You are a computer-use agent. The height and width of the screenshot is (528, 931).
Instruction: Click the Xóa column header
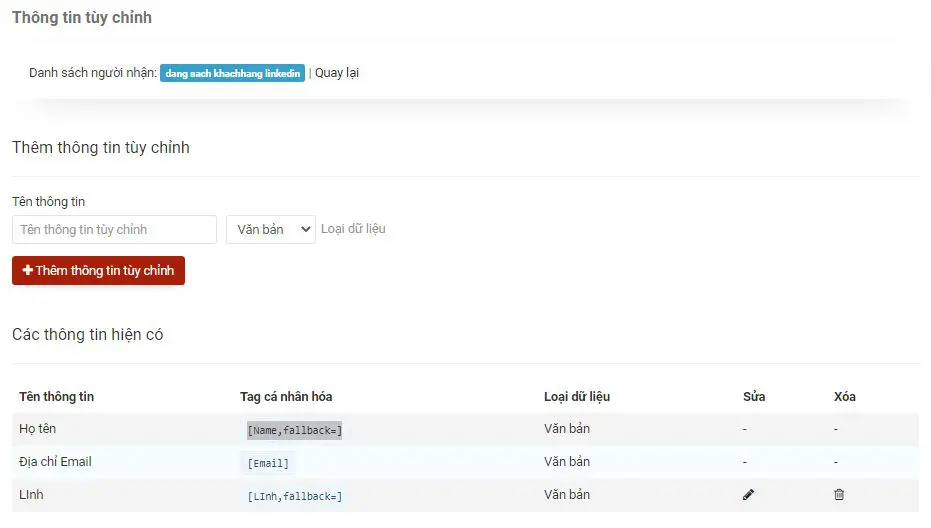[845, 397]
